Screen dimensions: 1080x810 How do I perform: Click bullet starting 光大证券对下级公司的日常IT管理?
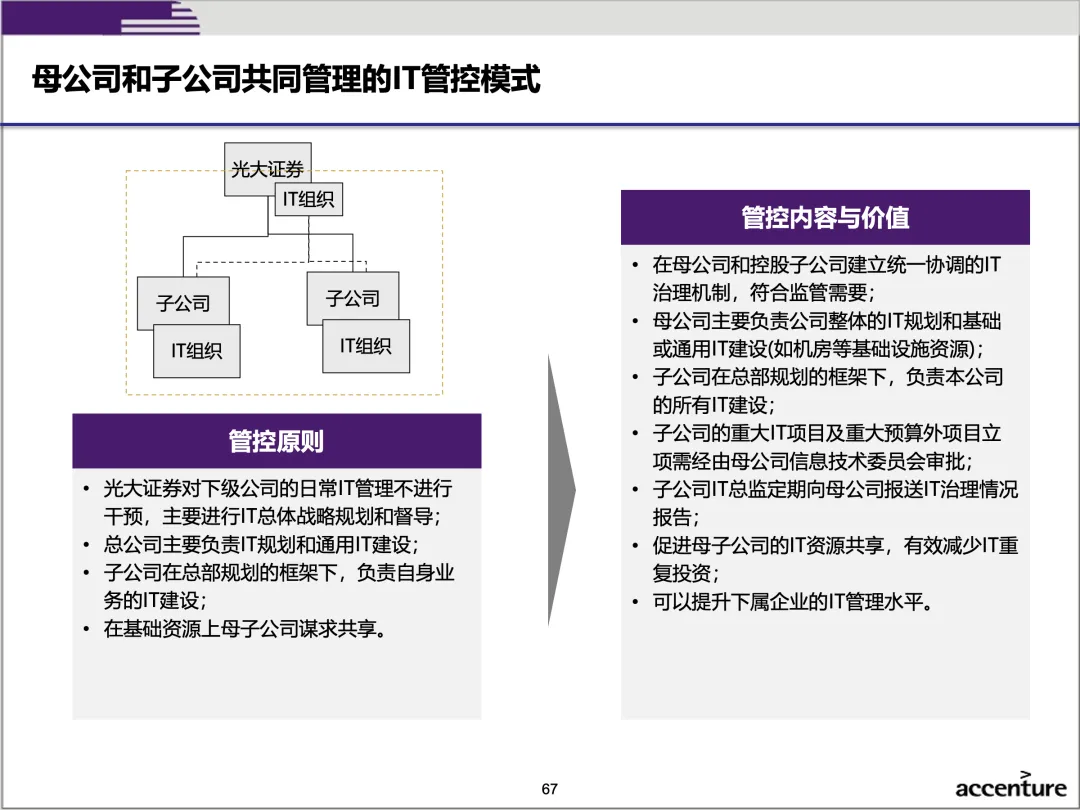point(278,502)
